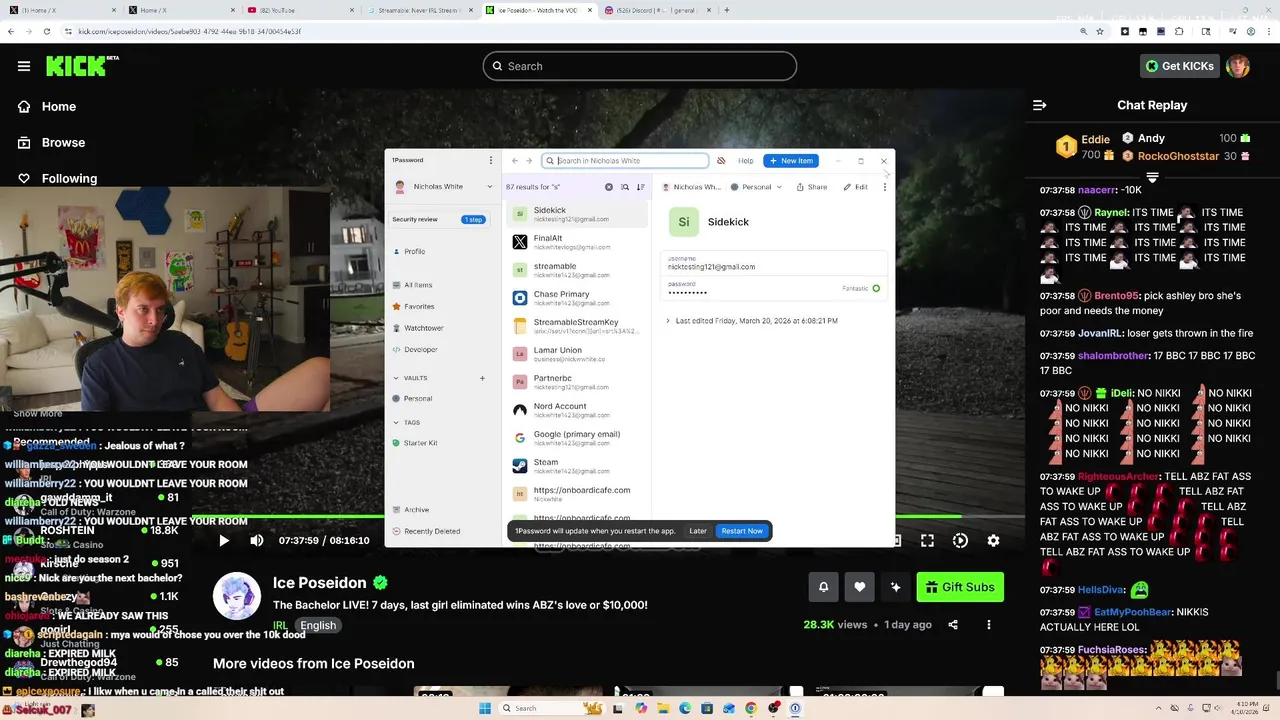
Task: Open Personal vault dropdown in item header
Action: pos(754,187)
